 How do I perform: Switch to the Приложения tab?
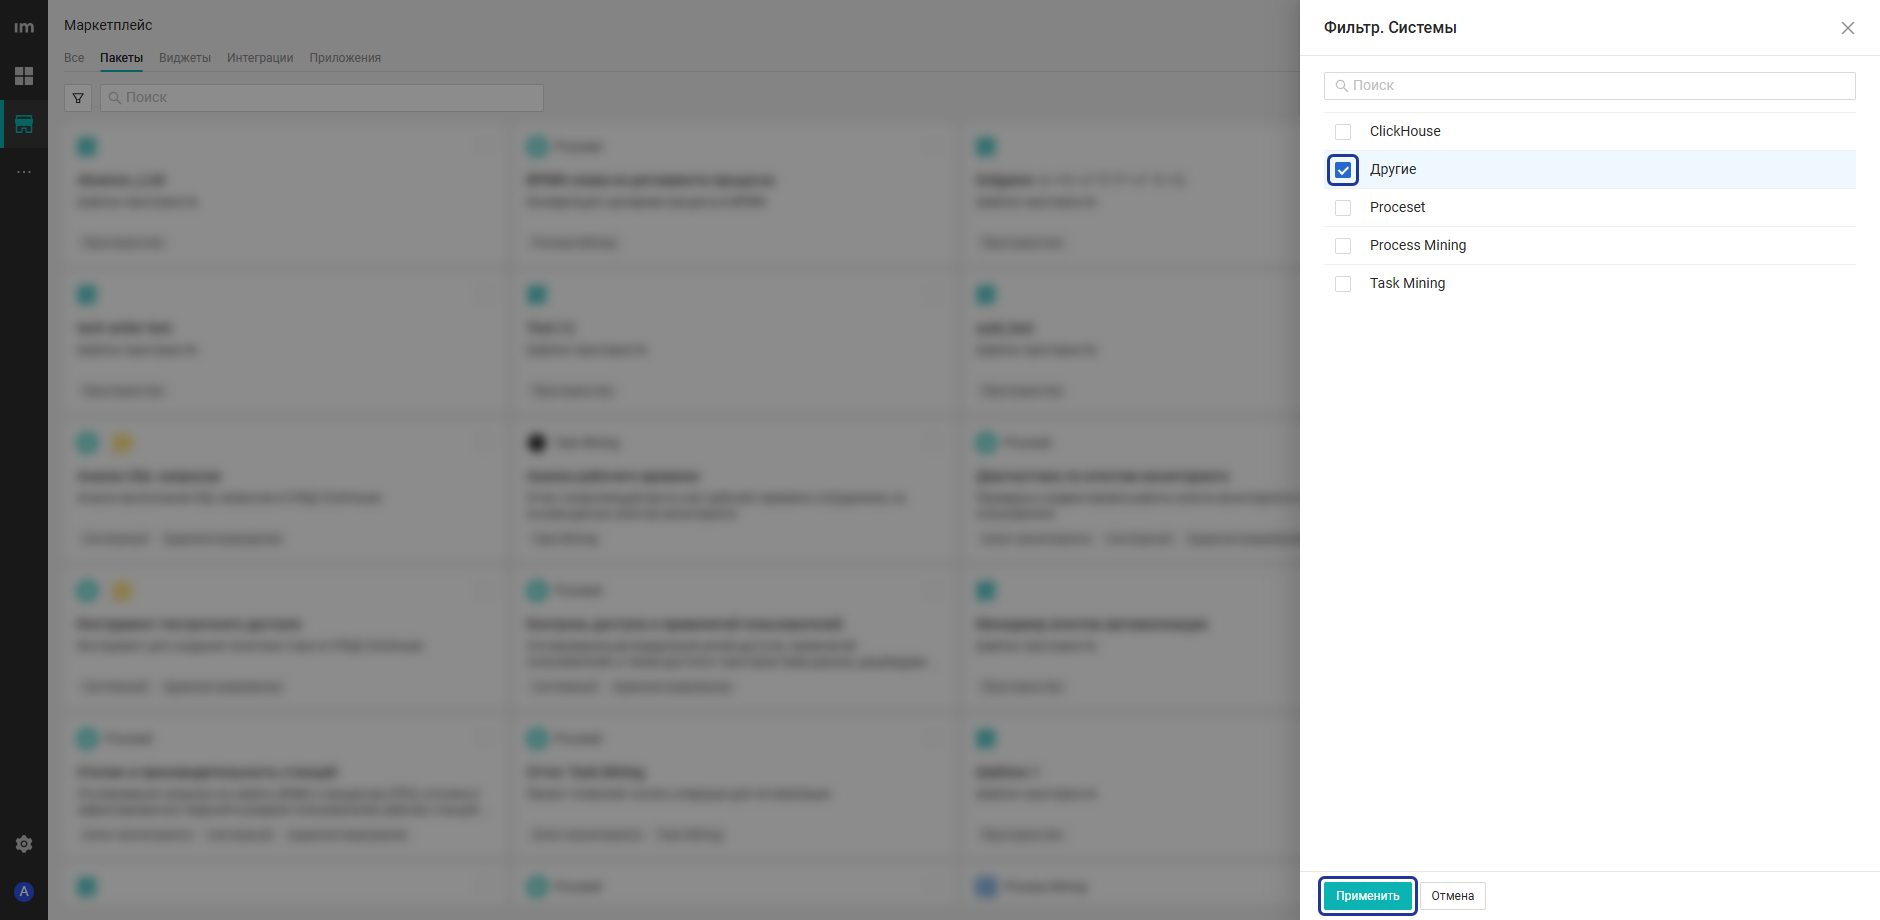(345, 58)
